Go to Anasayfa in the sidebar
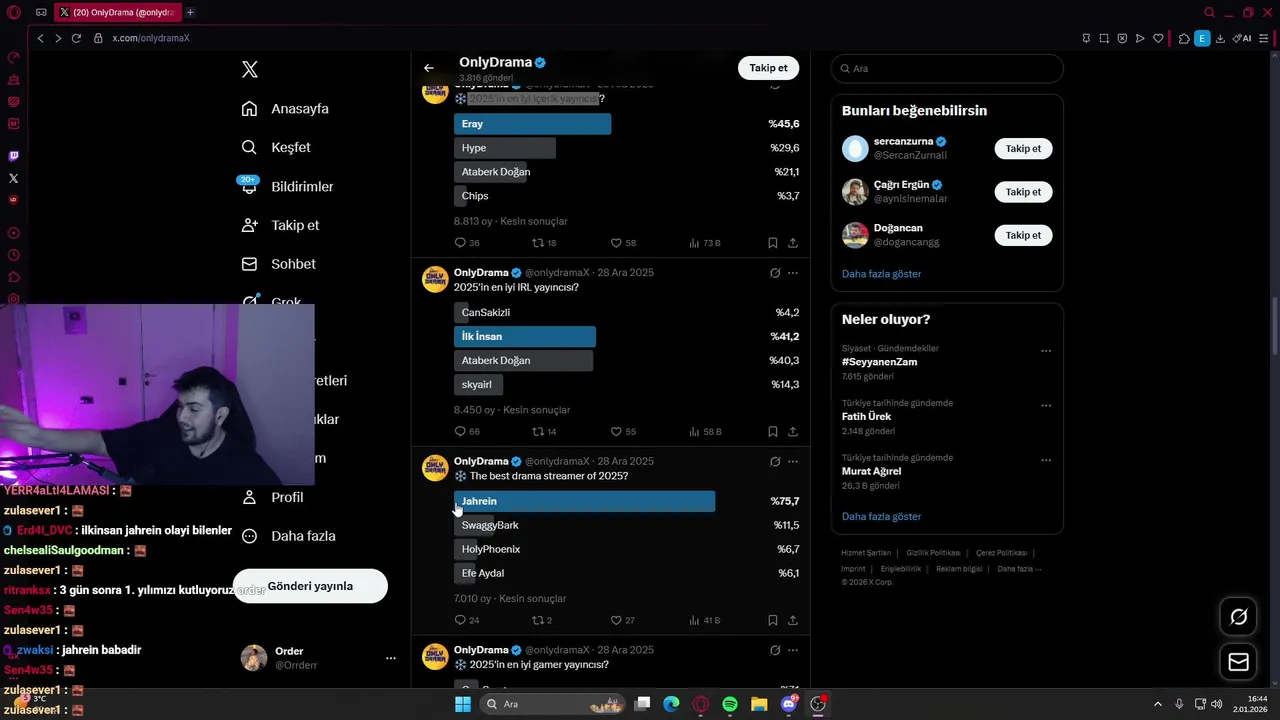1280x720 pixels. tap(285, 109)
